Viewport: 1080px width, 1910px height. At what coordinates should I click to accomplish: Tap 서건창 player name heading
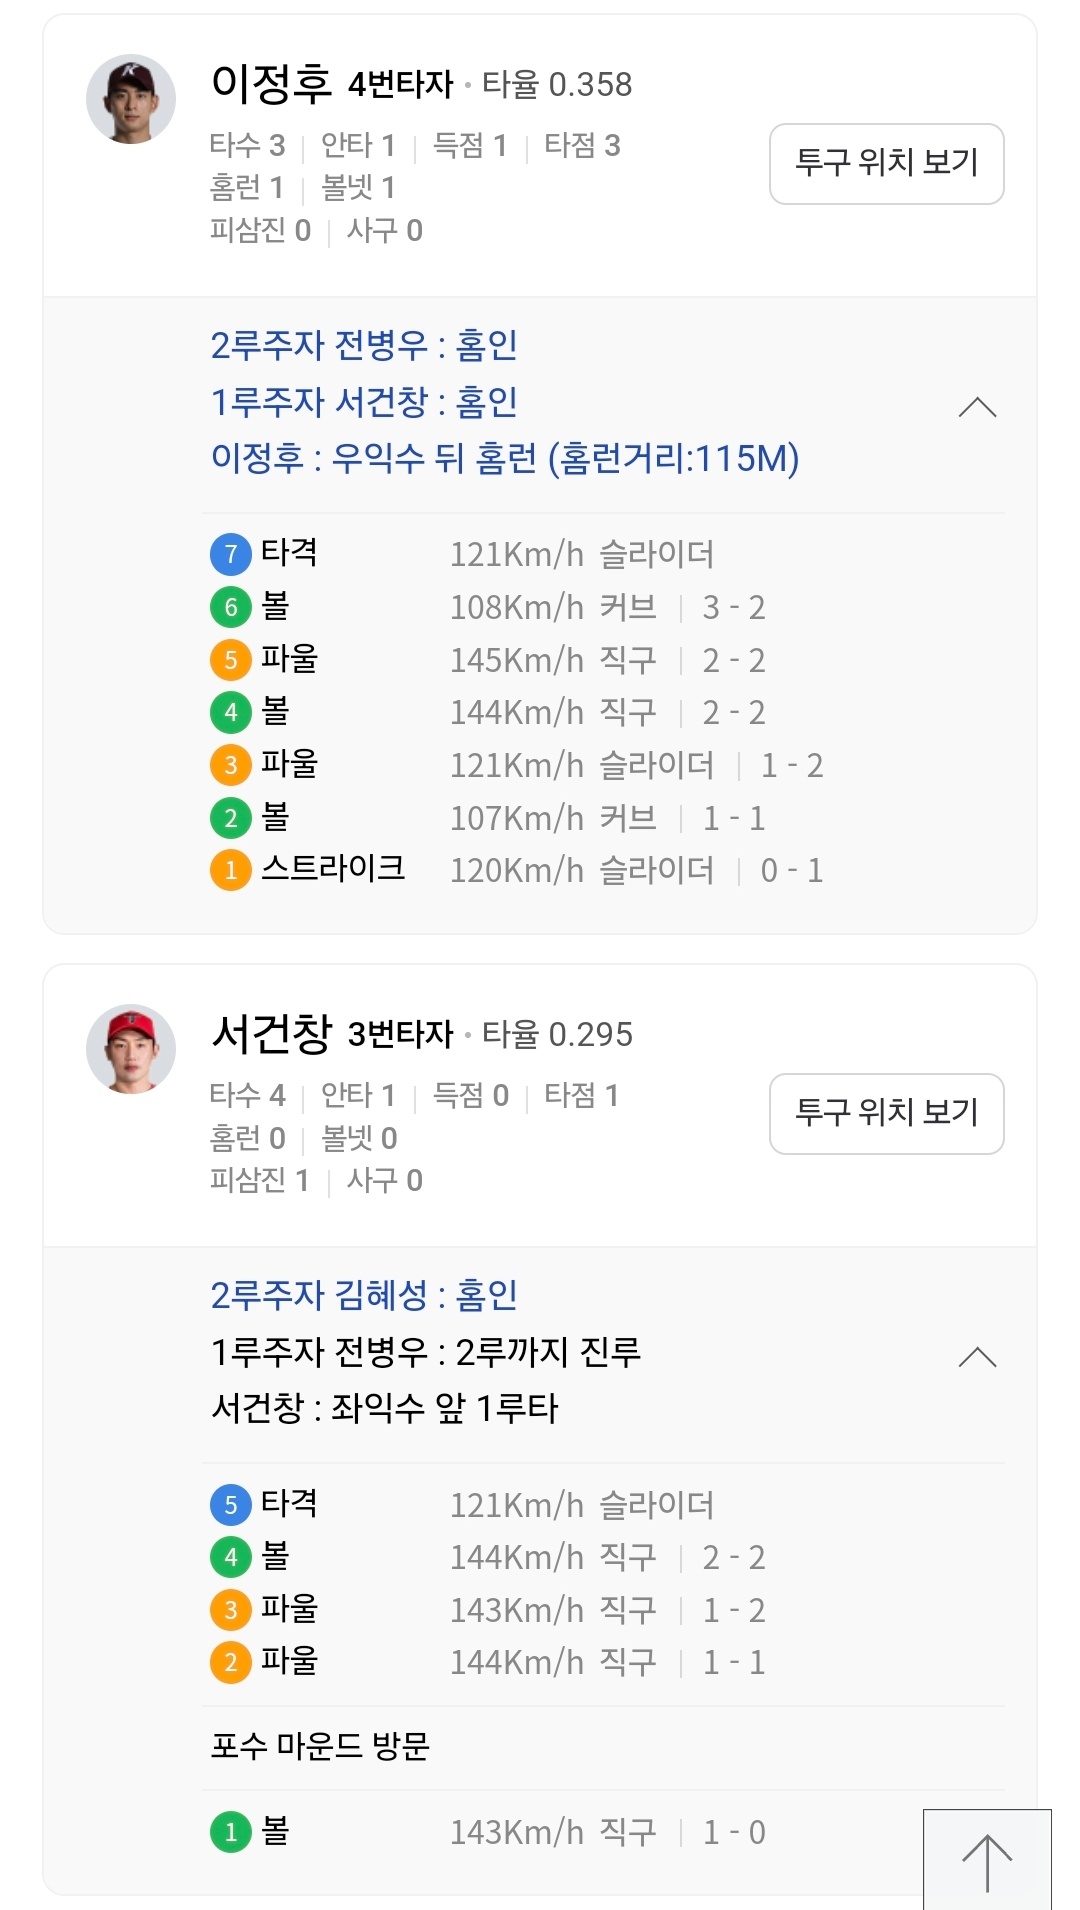pos(271,1034)
